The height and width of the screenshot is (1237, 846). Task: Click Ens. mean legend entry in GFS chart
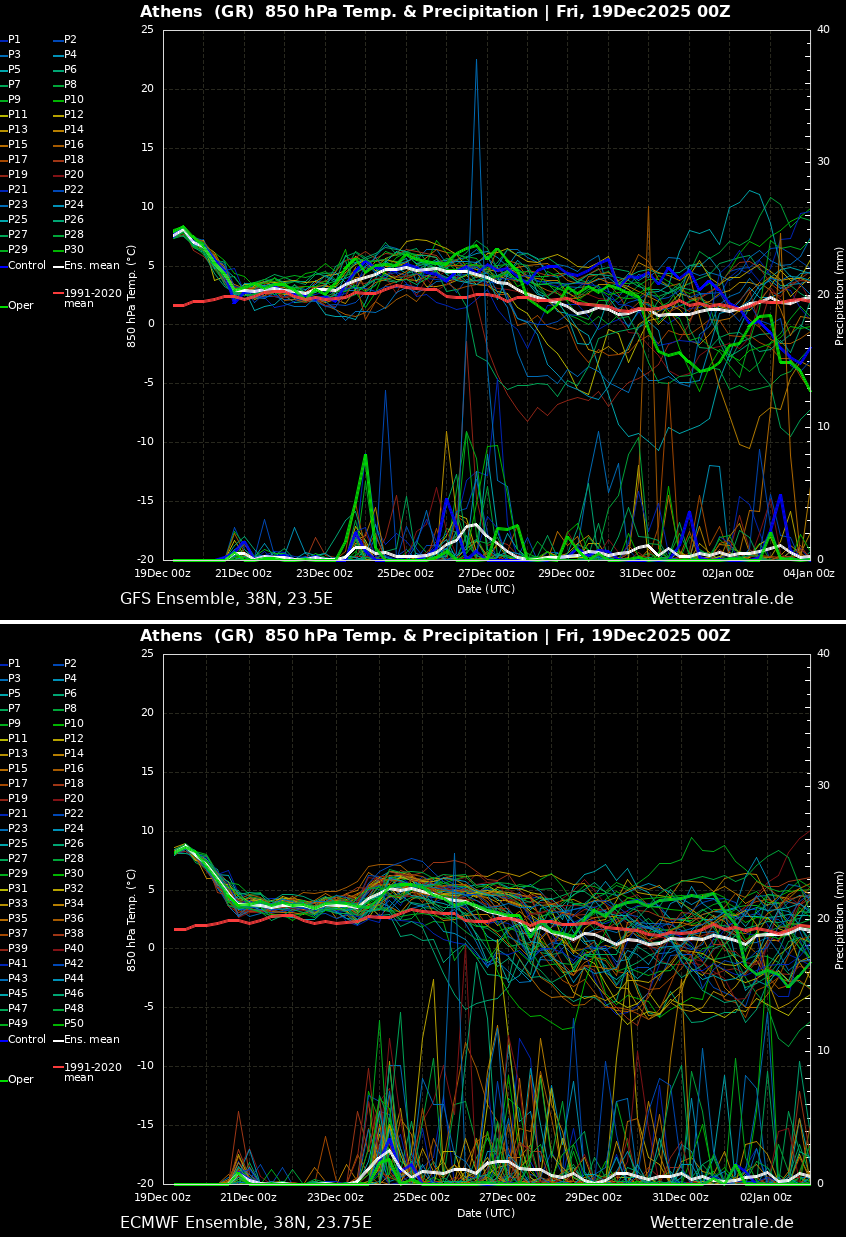coord(91,266)
